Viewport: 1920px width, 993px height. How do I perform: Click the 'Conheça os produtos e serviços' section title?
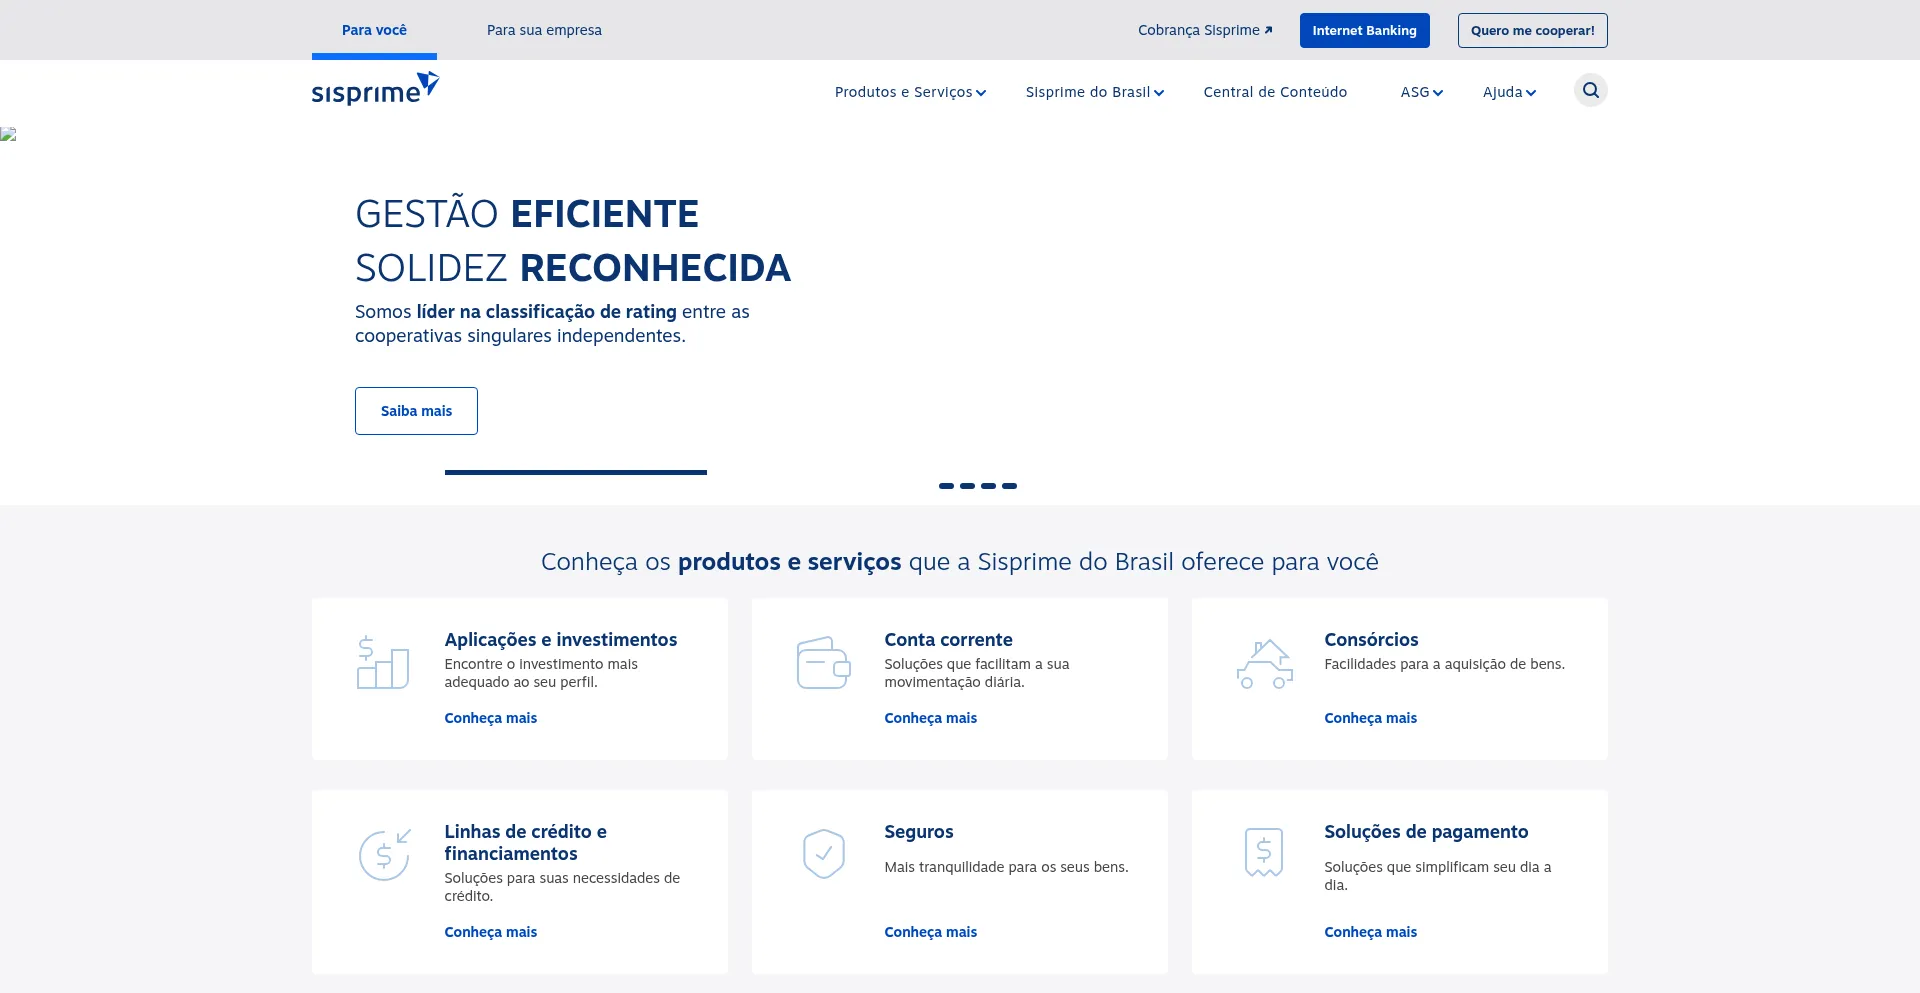[x=960, y=562]
